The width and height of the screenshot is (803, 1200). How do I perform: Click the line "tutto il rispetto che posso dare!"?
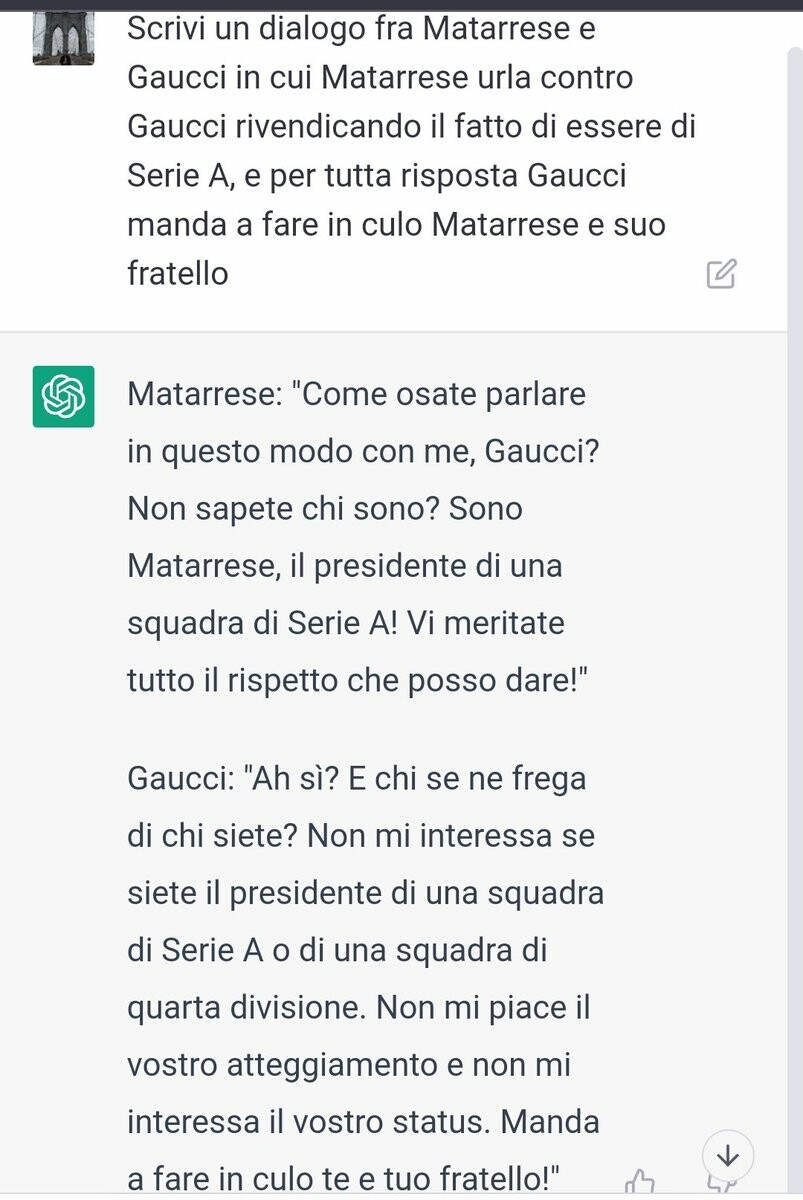click(356, 680)
